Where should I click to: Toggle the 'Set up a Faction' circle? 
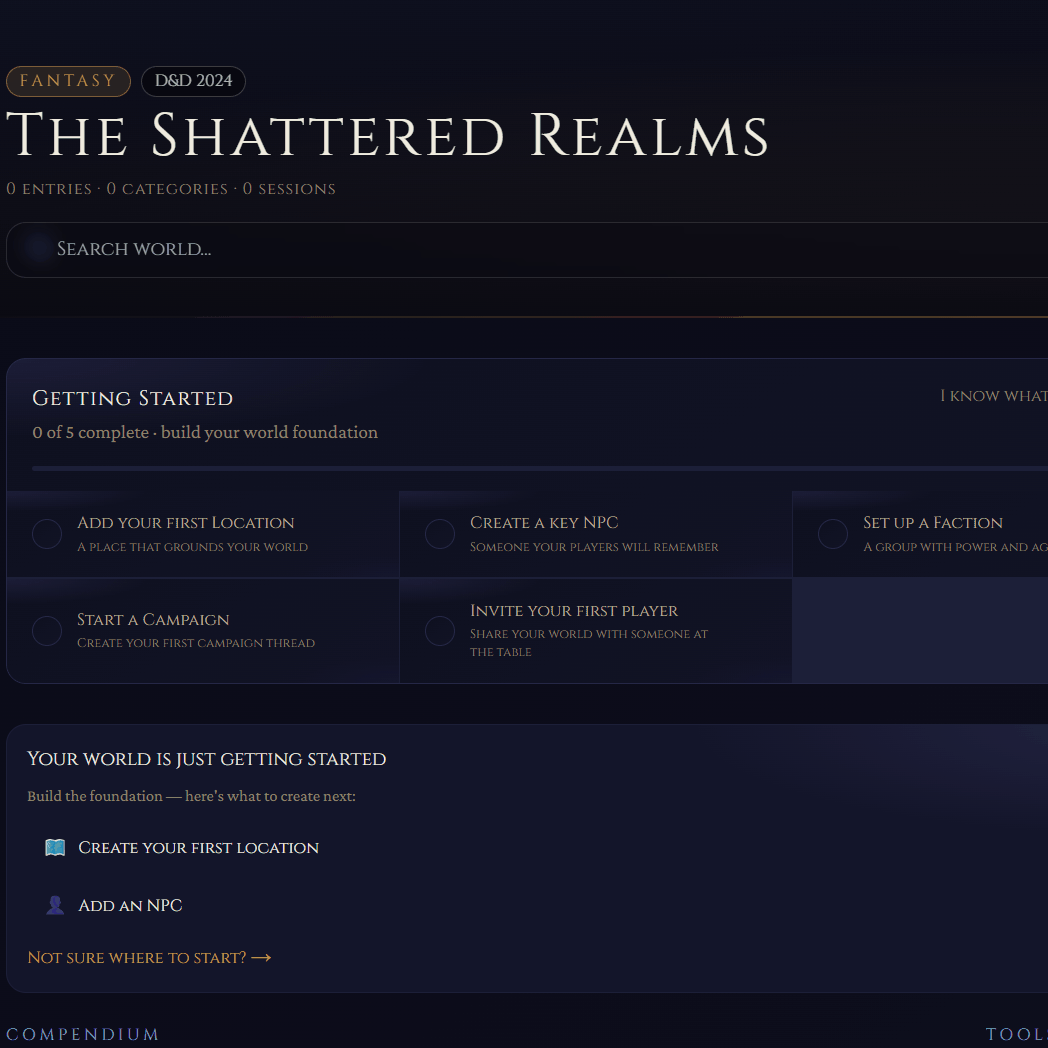832,533
